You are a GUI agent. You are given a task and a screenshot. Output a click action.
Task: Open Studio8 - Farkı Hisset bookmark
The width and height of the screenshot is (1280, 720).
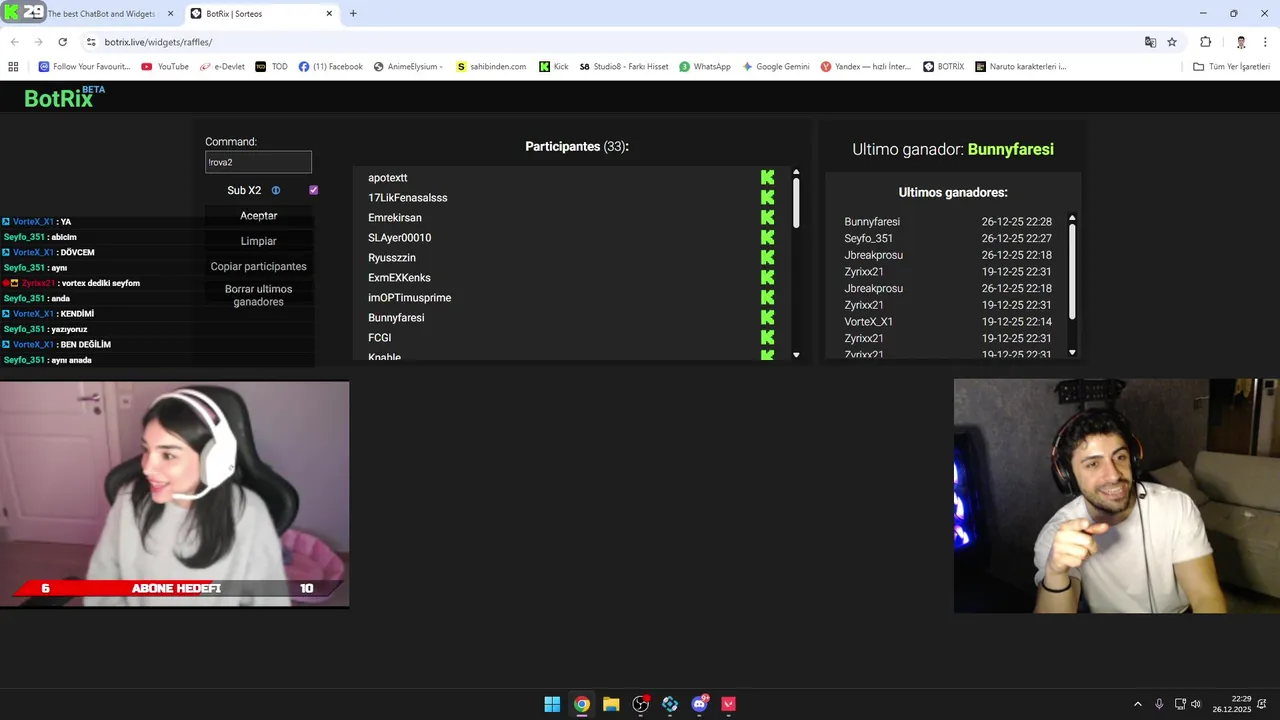624,66
